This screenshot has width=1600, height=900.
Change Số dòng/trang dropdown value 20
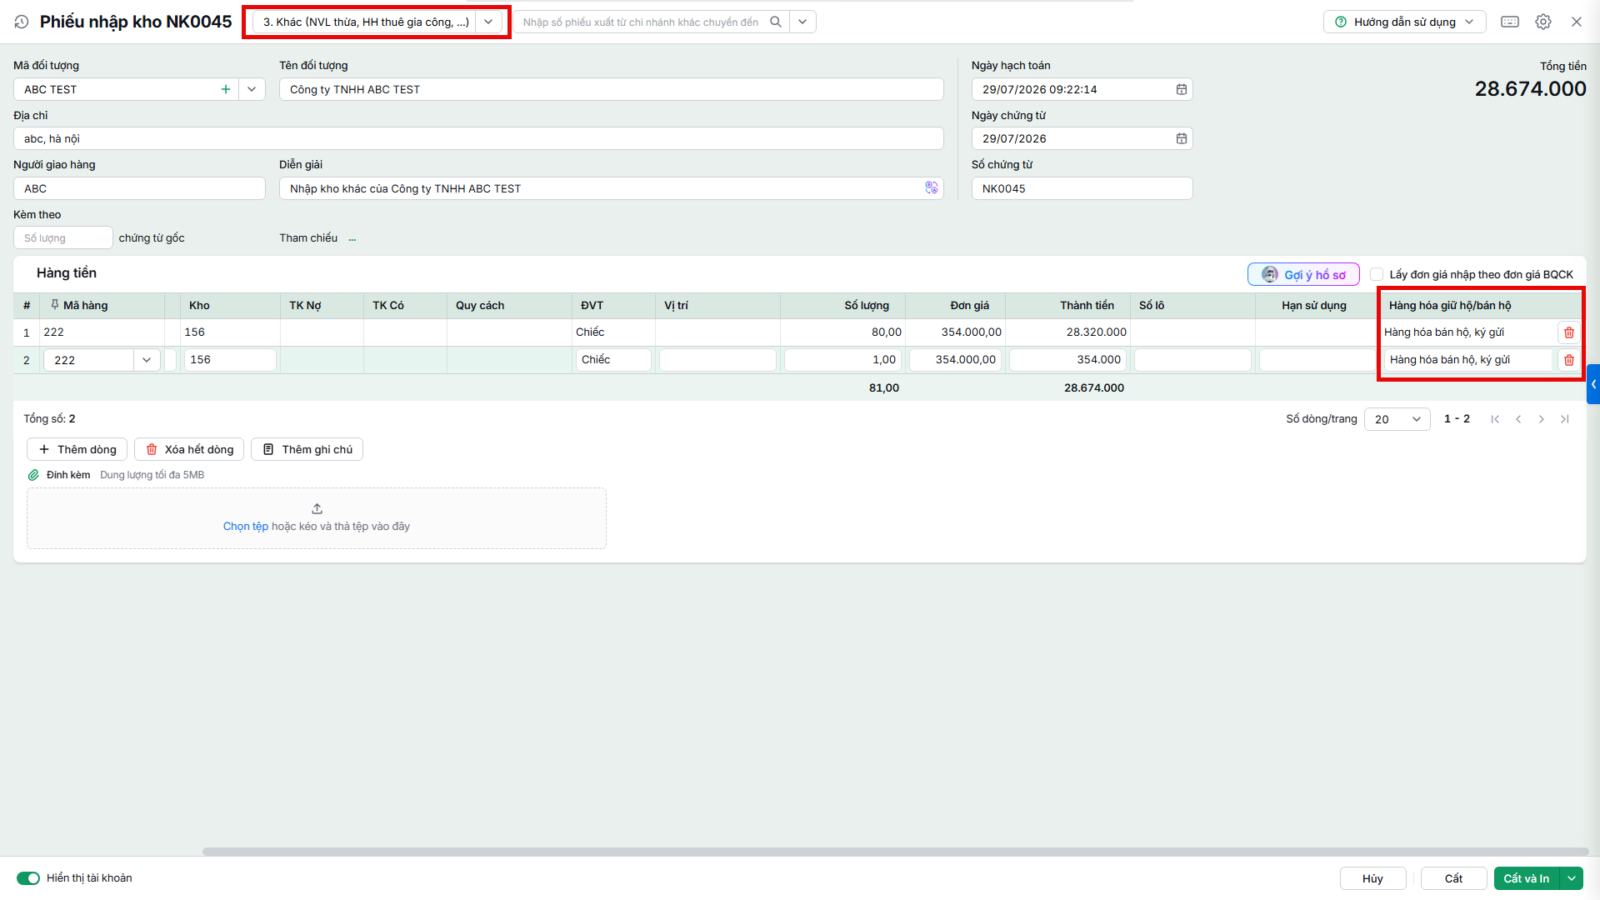point(1397,419)
